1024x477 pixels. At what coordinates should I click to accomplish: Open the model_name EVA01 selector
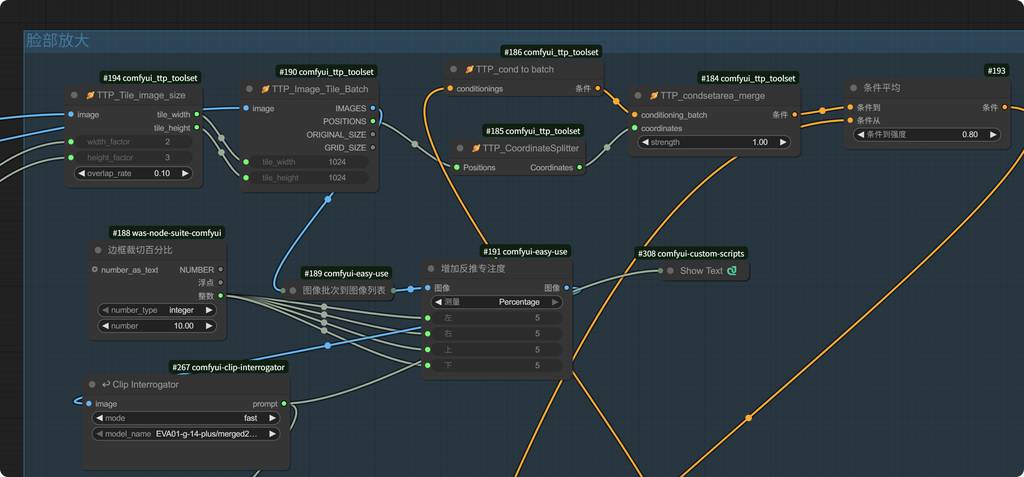pos(185,434)
